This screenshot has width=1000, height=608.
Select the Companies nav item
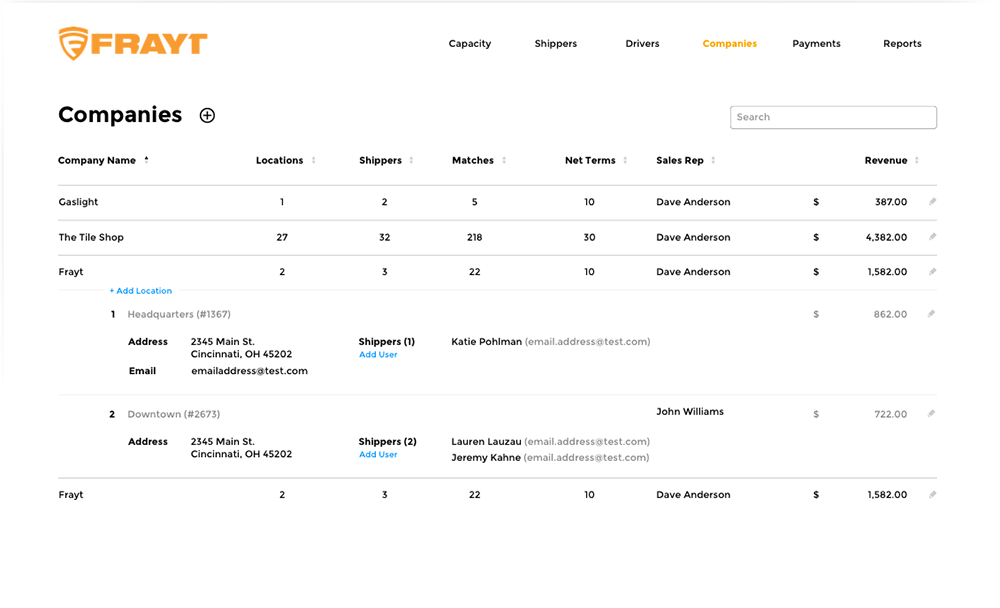click(730, 43)
